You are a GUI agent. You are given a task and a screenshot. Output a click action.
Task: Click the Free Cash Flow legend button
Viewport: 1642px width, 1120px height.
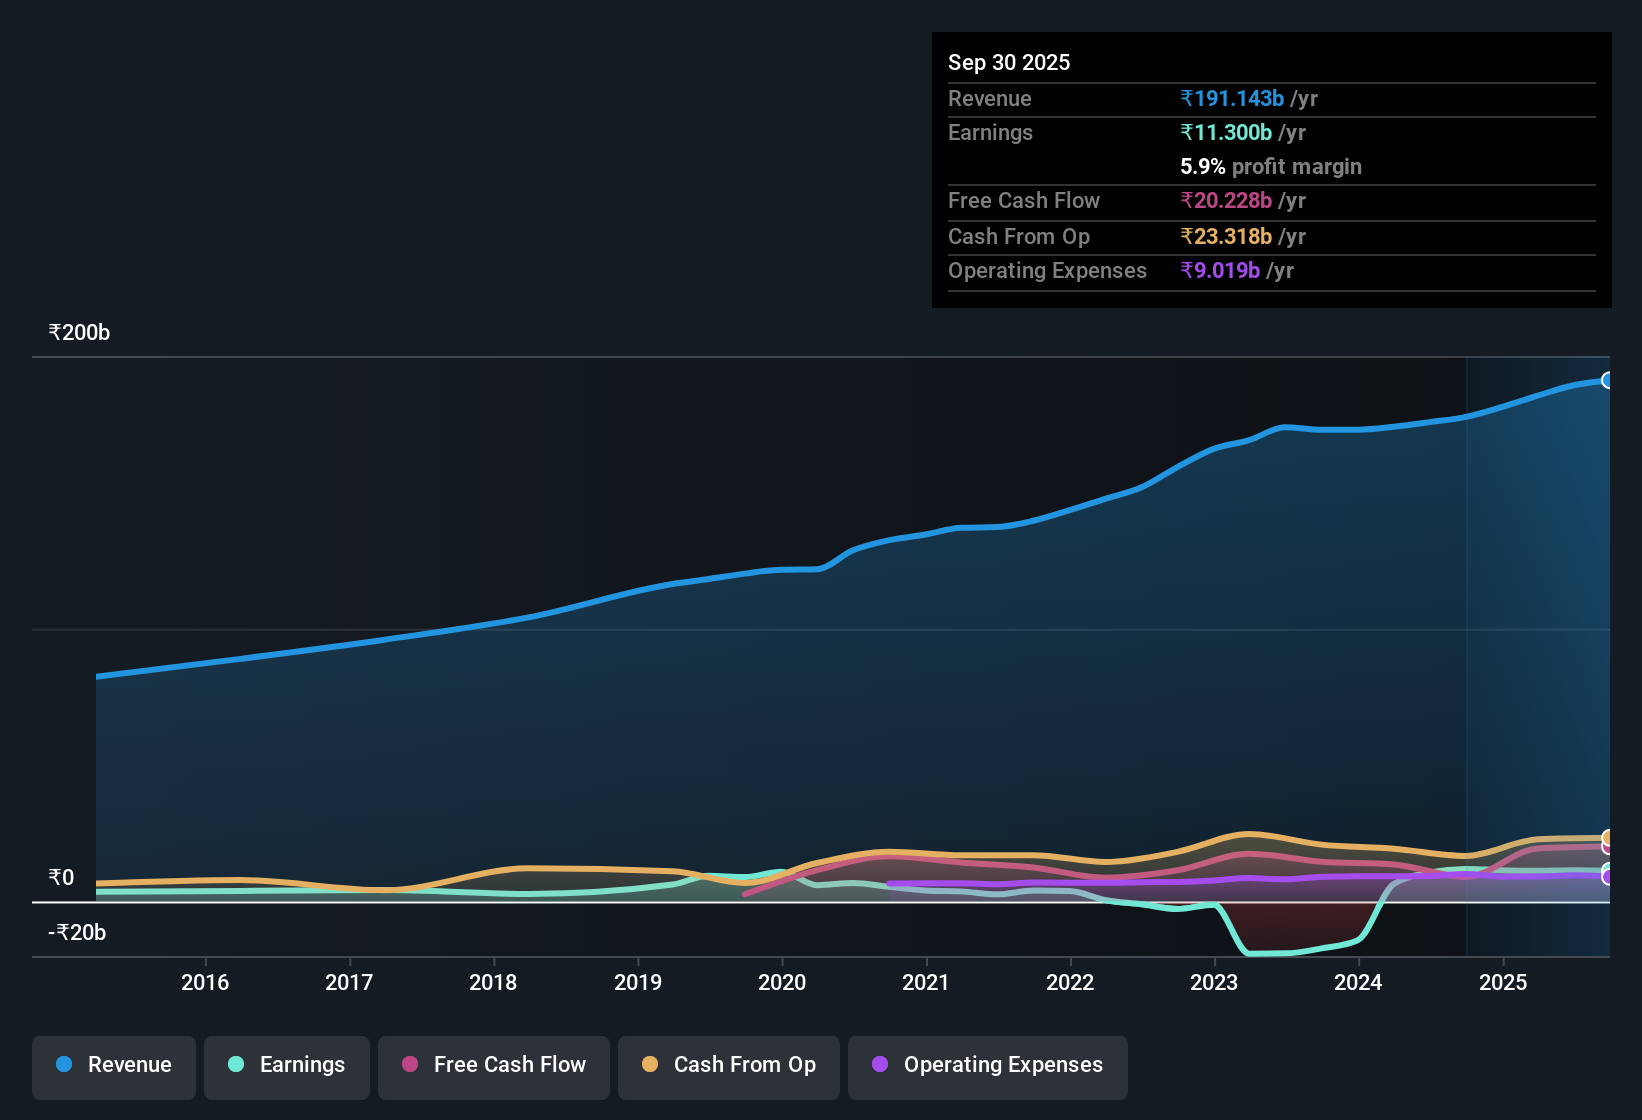(x=493, y=1065)
